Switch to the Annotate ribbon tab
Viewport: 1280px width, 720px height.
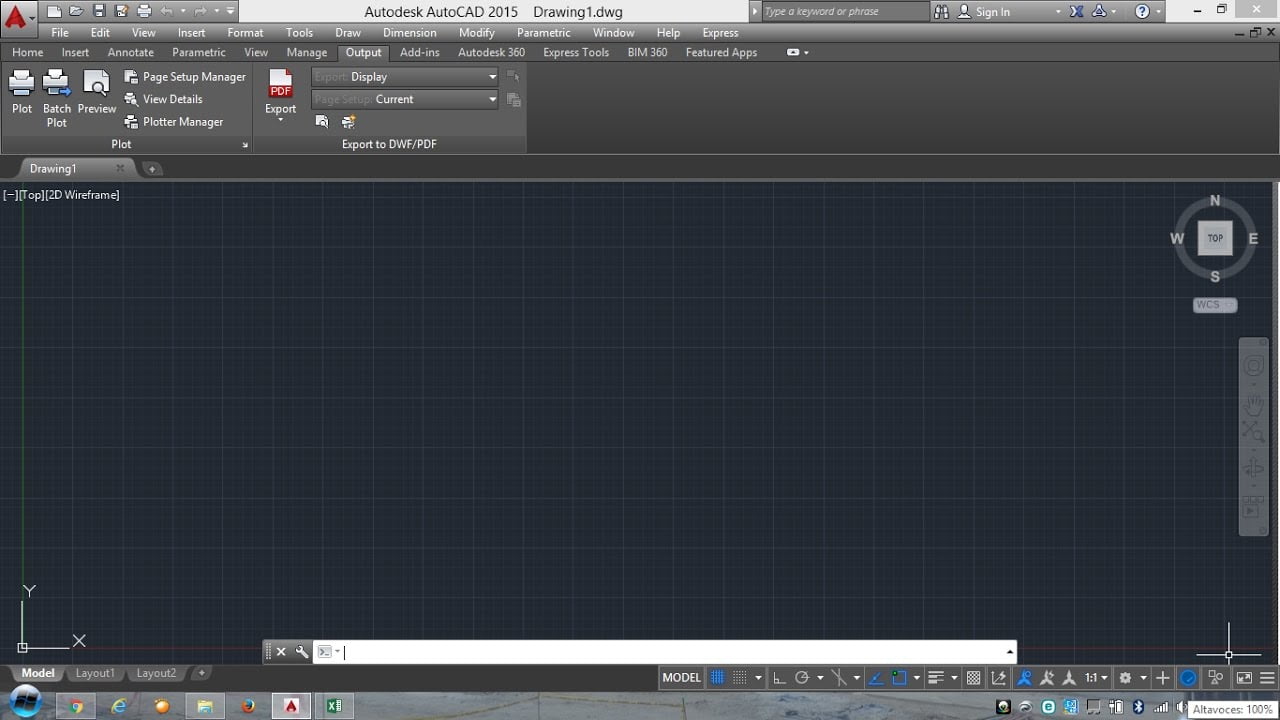click(131, 53)
